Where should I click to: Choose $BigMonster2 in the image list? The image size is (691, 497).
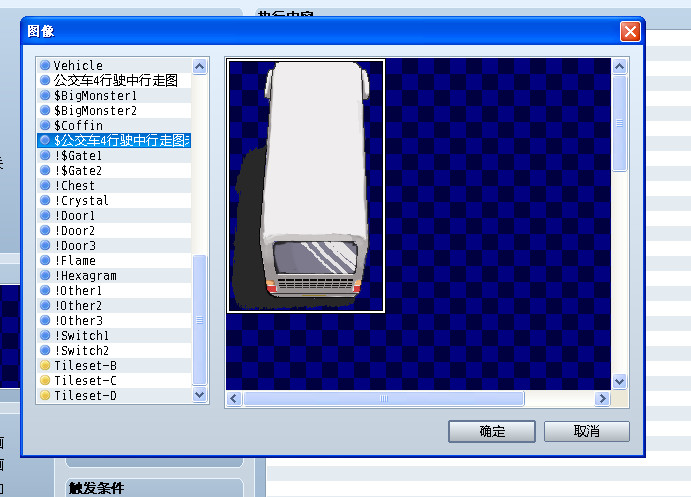tap(114, 110)
